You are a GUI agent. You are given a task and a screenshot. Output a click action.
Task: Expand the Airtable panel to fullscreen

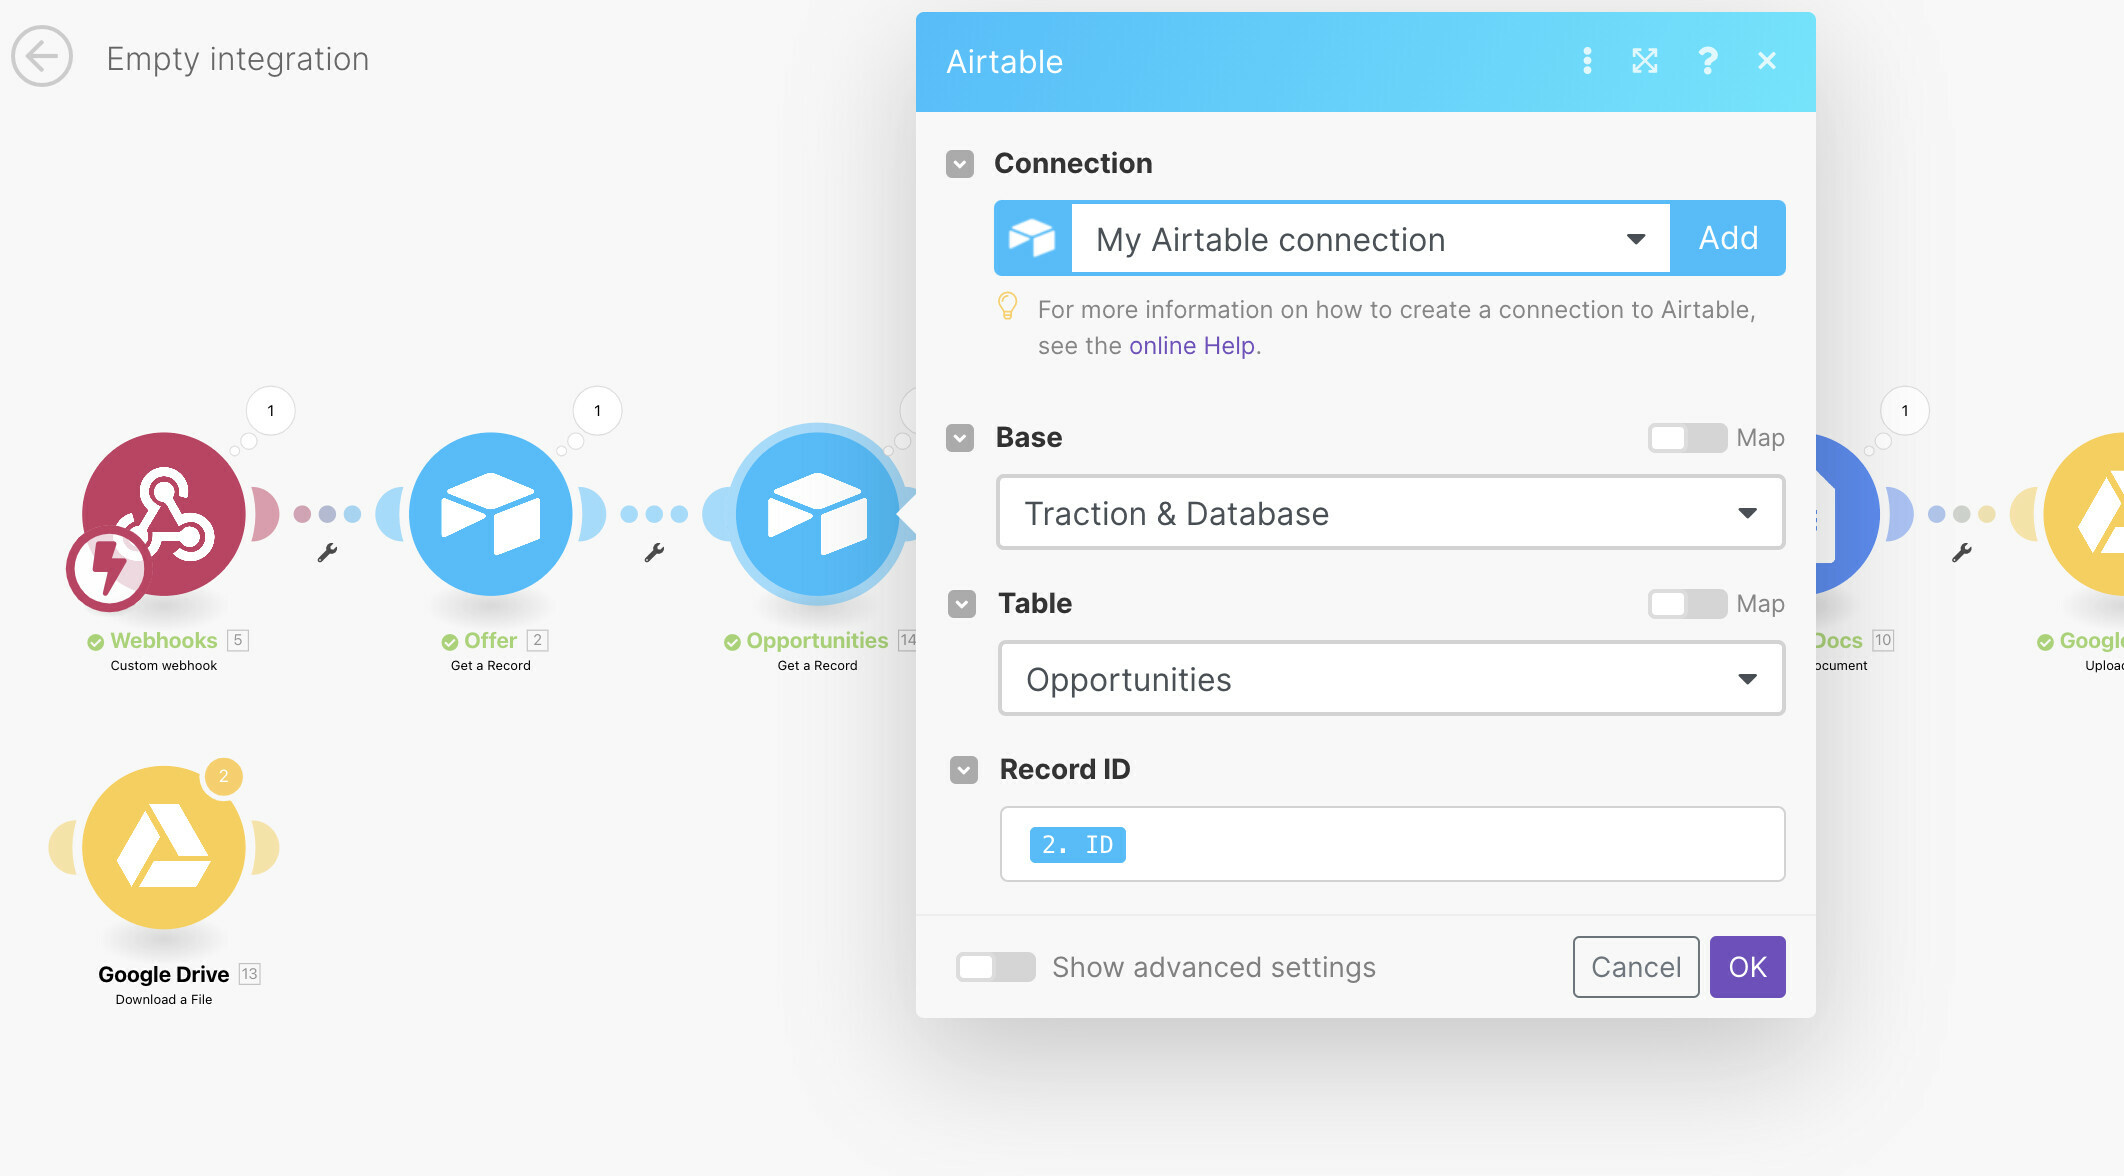tap(1645, 61)
